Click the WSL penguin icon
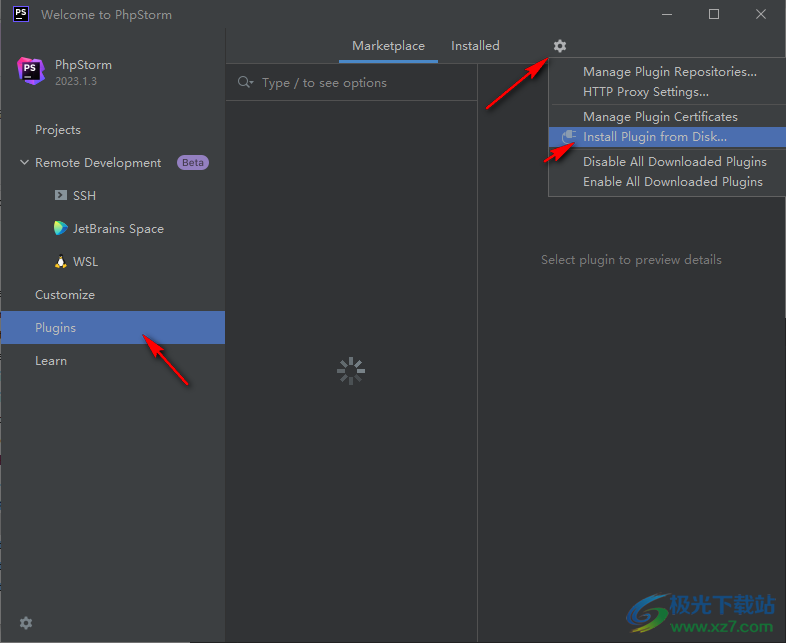 [x=61, y=261]
